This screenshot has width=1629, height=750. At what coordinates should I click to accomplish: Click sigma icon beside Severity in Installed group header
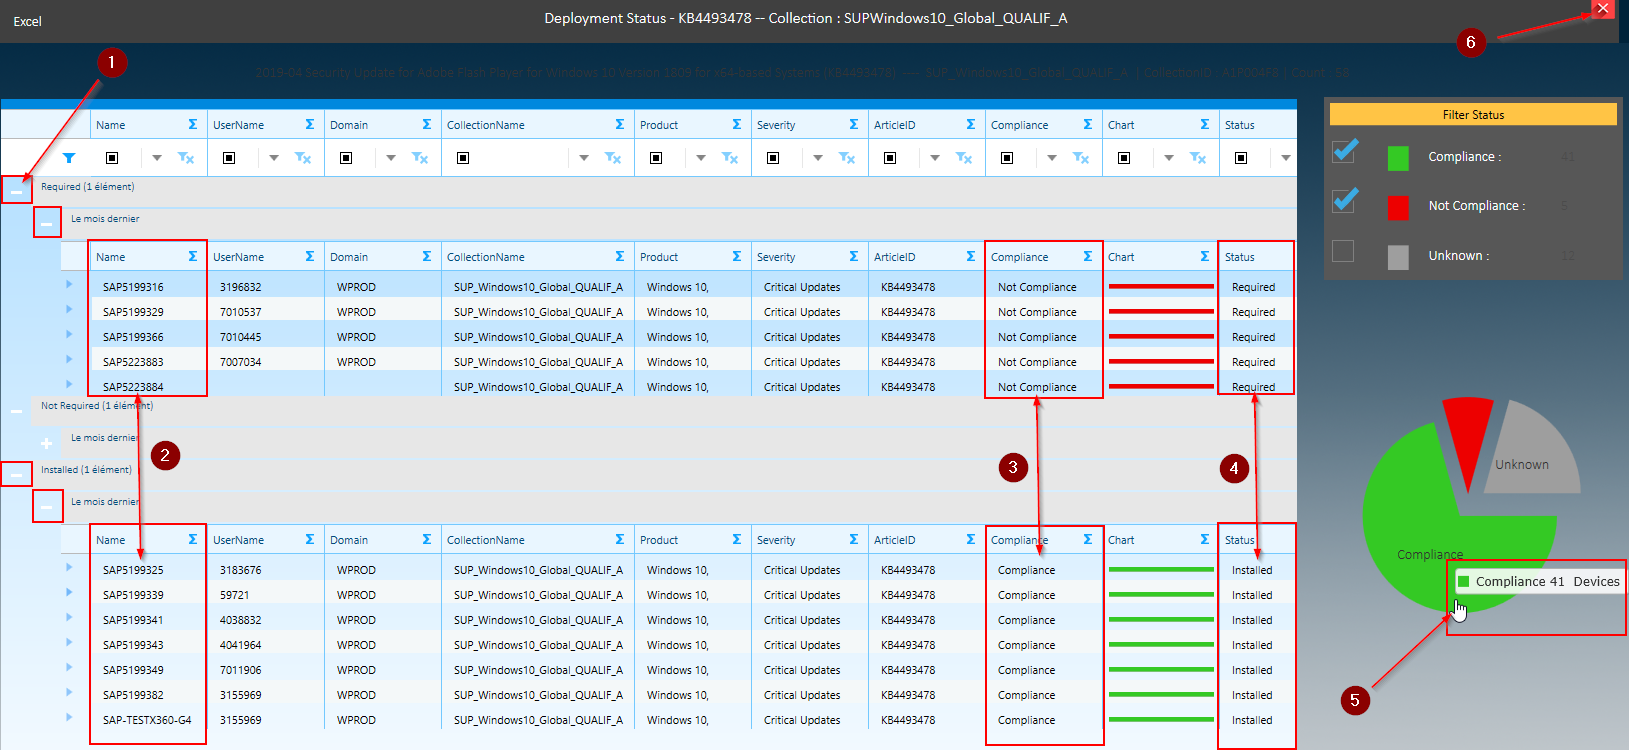coord(854,539)
